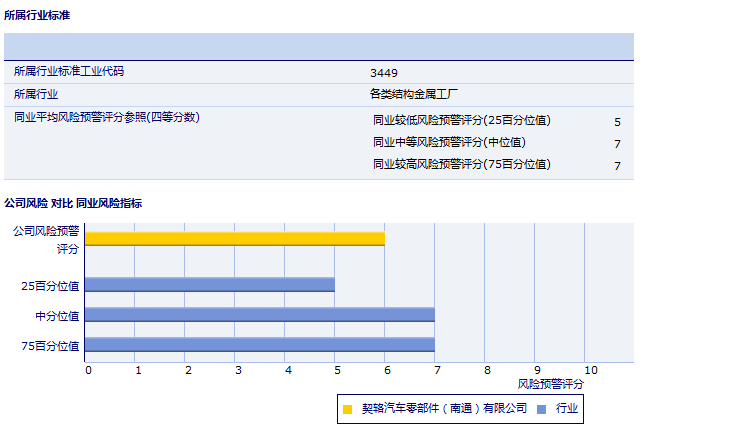Select 同业较低风险预警评分(25百分位值) label

(x=461, y=120)
